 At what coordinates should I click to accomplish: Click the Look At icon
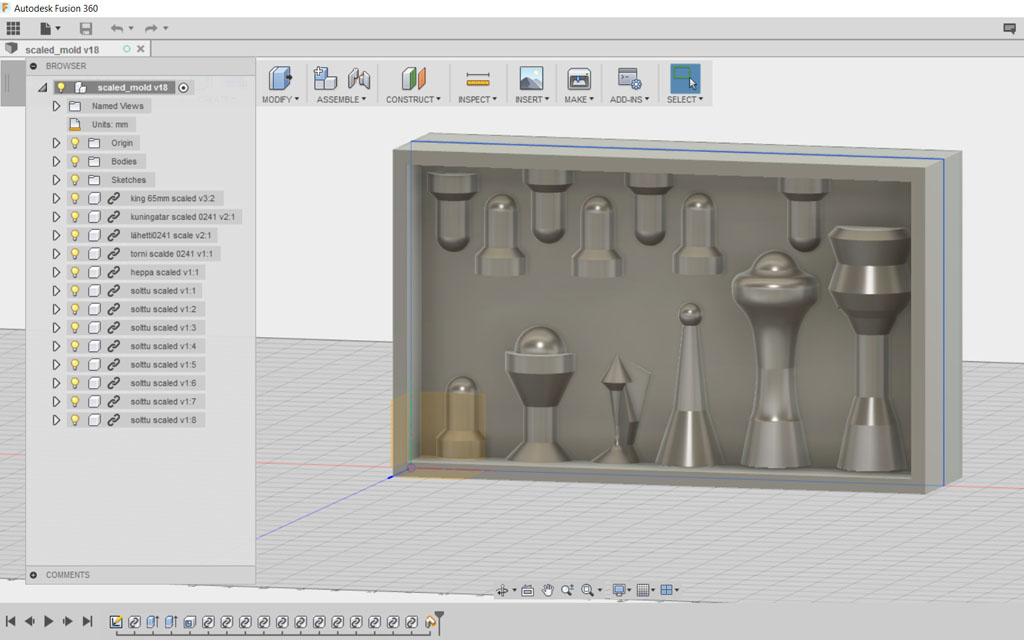click(528, 590)
